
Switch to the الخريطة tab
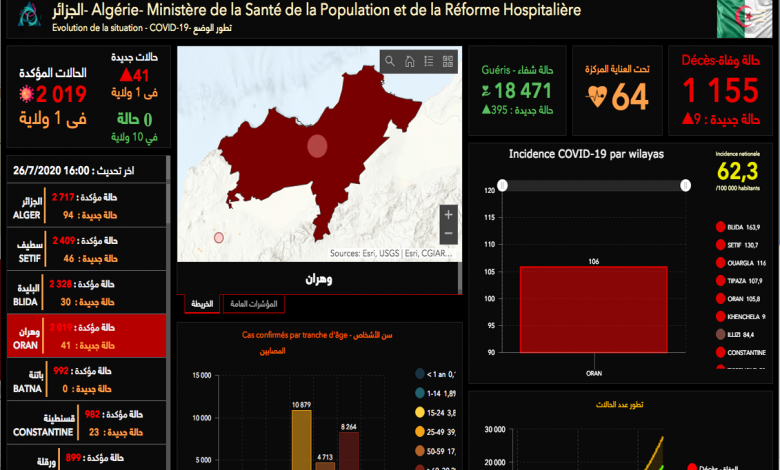202,304
